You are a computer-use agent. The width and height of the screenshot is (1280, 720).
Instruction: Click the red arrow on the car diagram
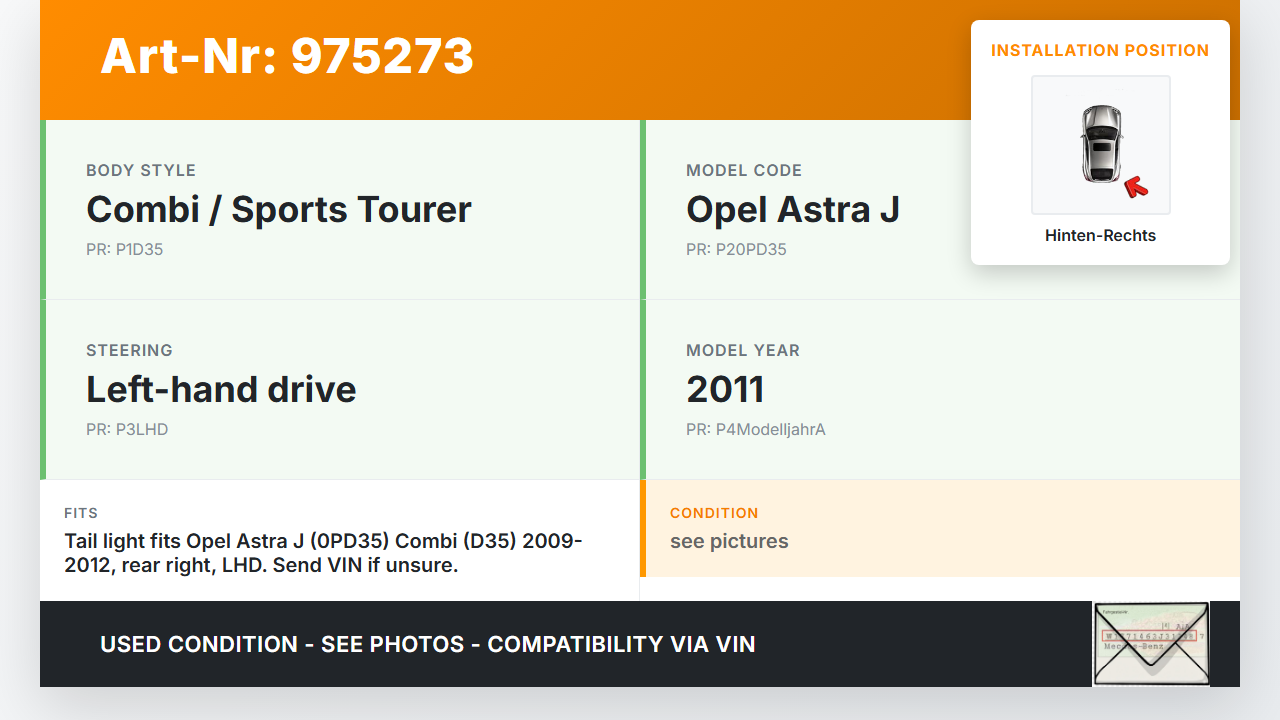pos(1135,186)
